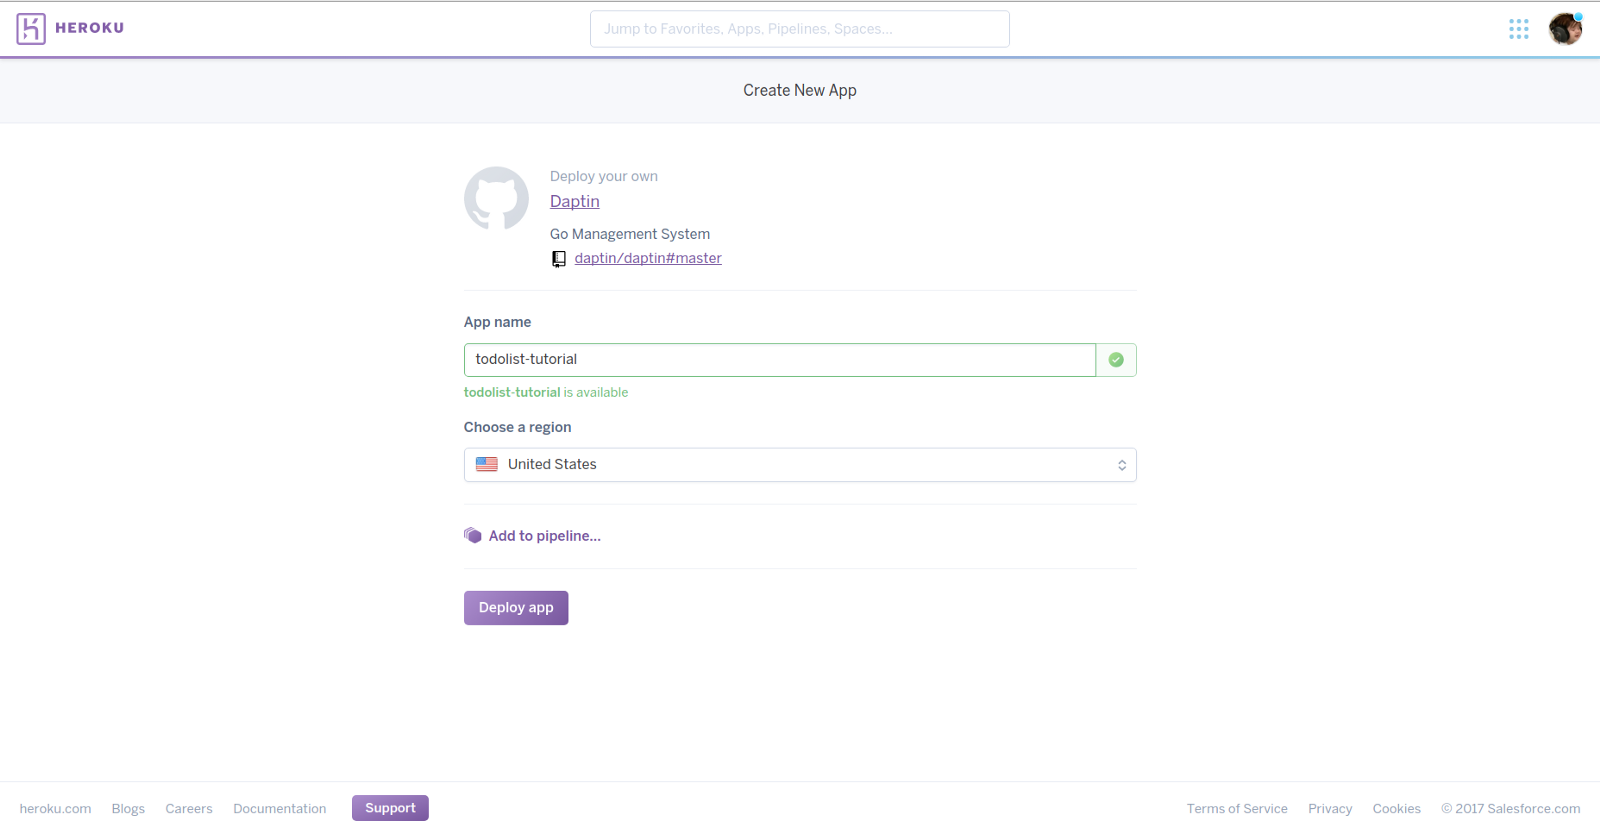Click the 'Create New App' heading

pyautogui.click(x=800, y=90)
